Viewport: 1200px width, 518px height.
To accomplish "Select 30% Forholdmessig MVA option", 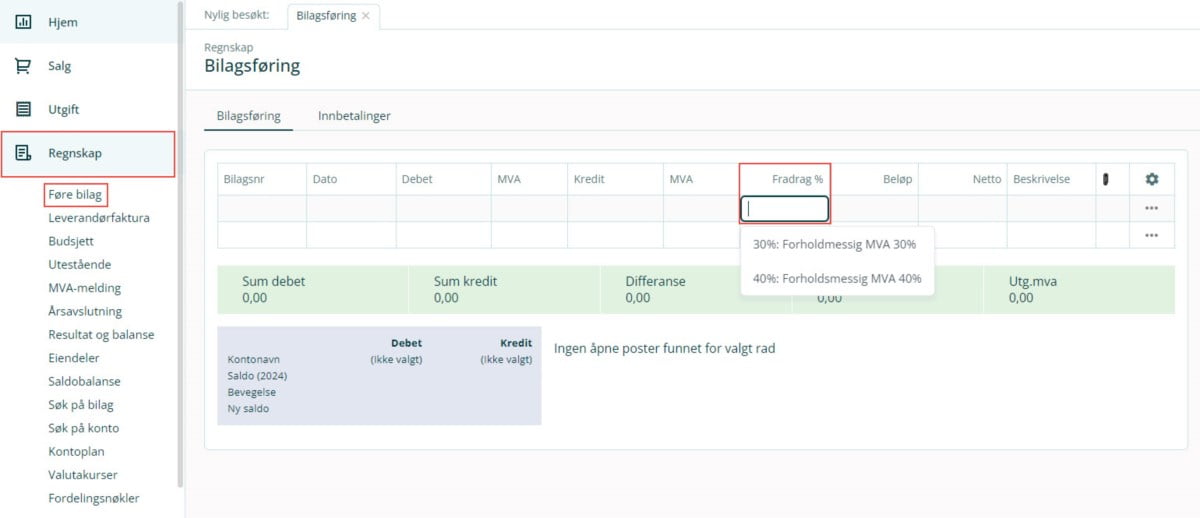I will coord(834,244).
